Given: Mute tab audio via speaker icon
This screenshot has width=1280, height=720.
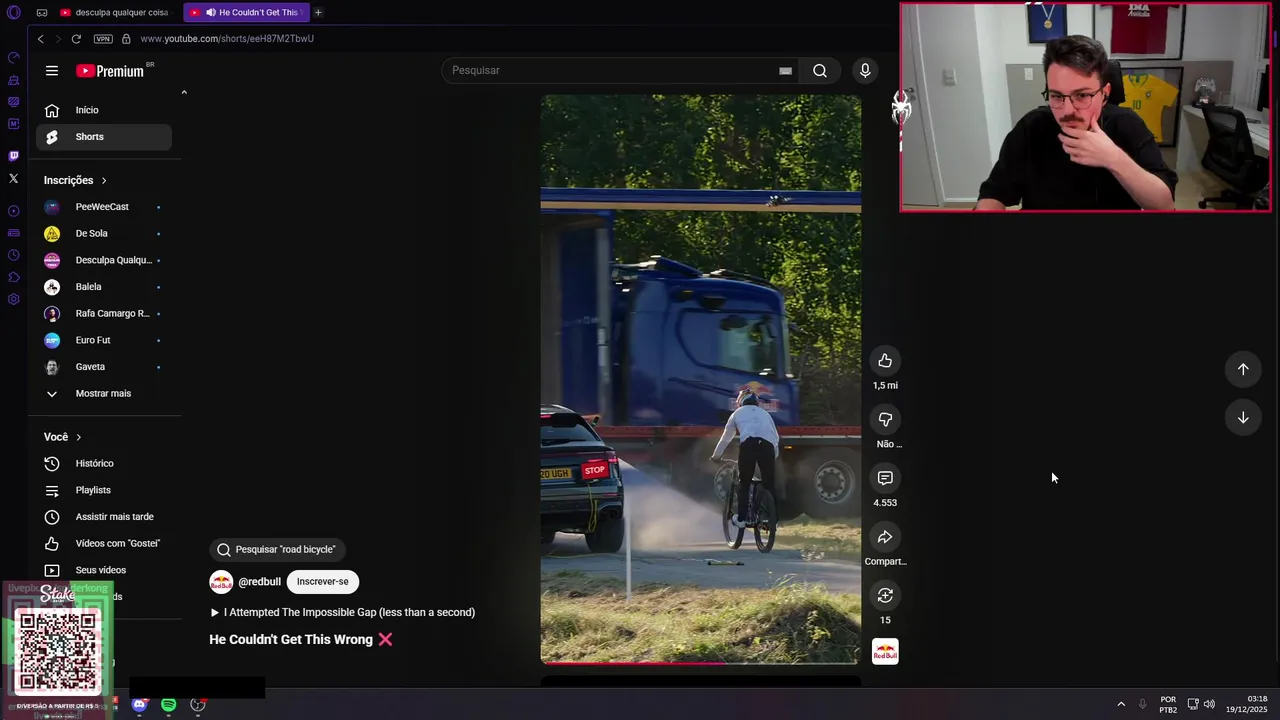Looking at the screenshot, I should 211,12.
